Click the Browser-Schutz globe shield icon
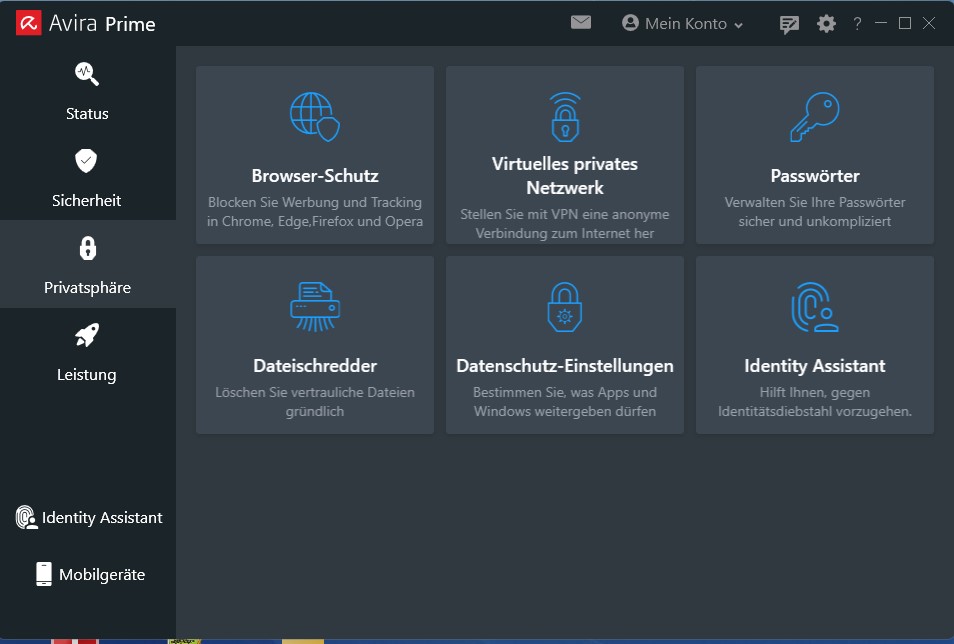Image resolution: width=954 pixels, height=644 pixels. [x=314, y=116]
